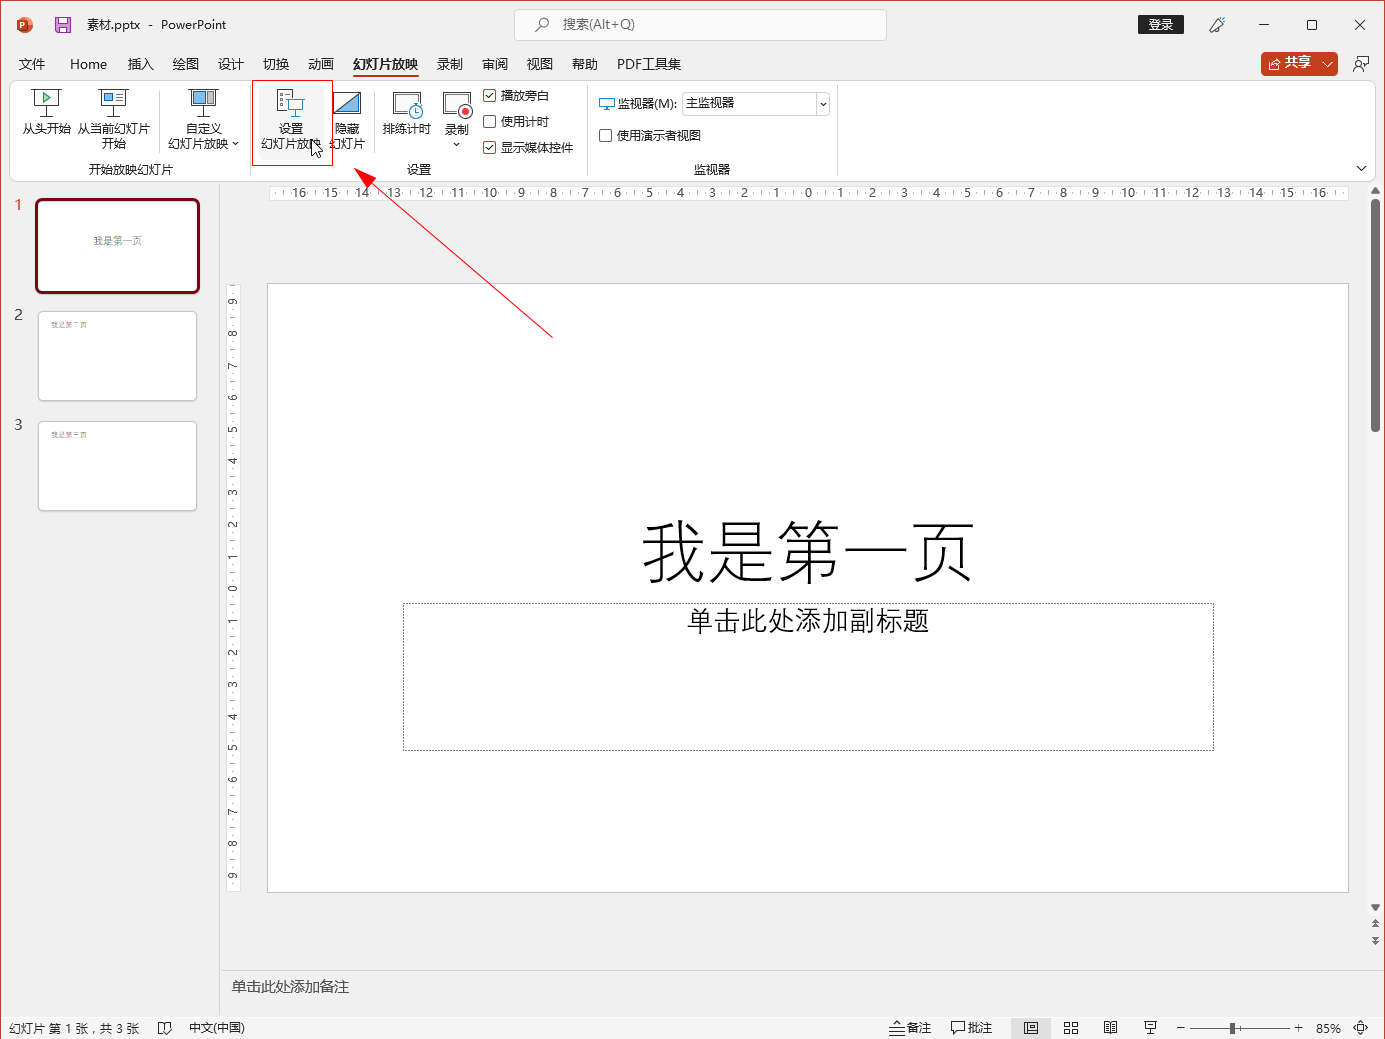Start slideshow From Beginning (从头开始)
Image resolution: width=1385 pixels, height=1039 pixels.
(46, 112)
